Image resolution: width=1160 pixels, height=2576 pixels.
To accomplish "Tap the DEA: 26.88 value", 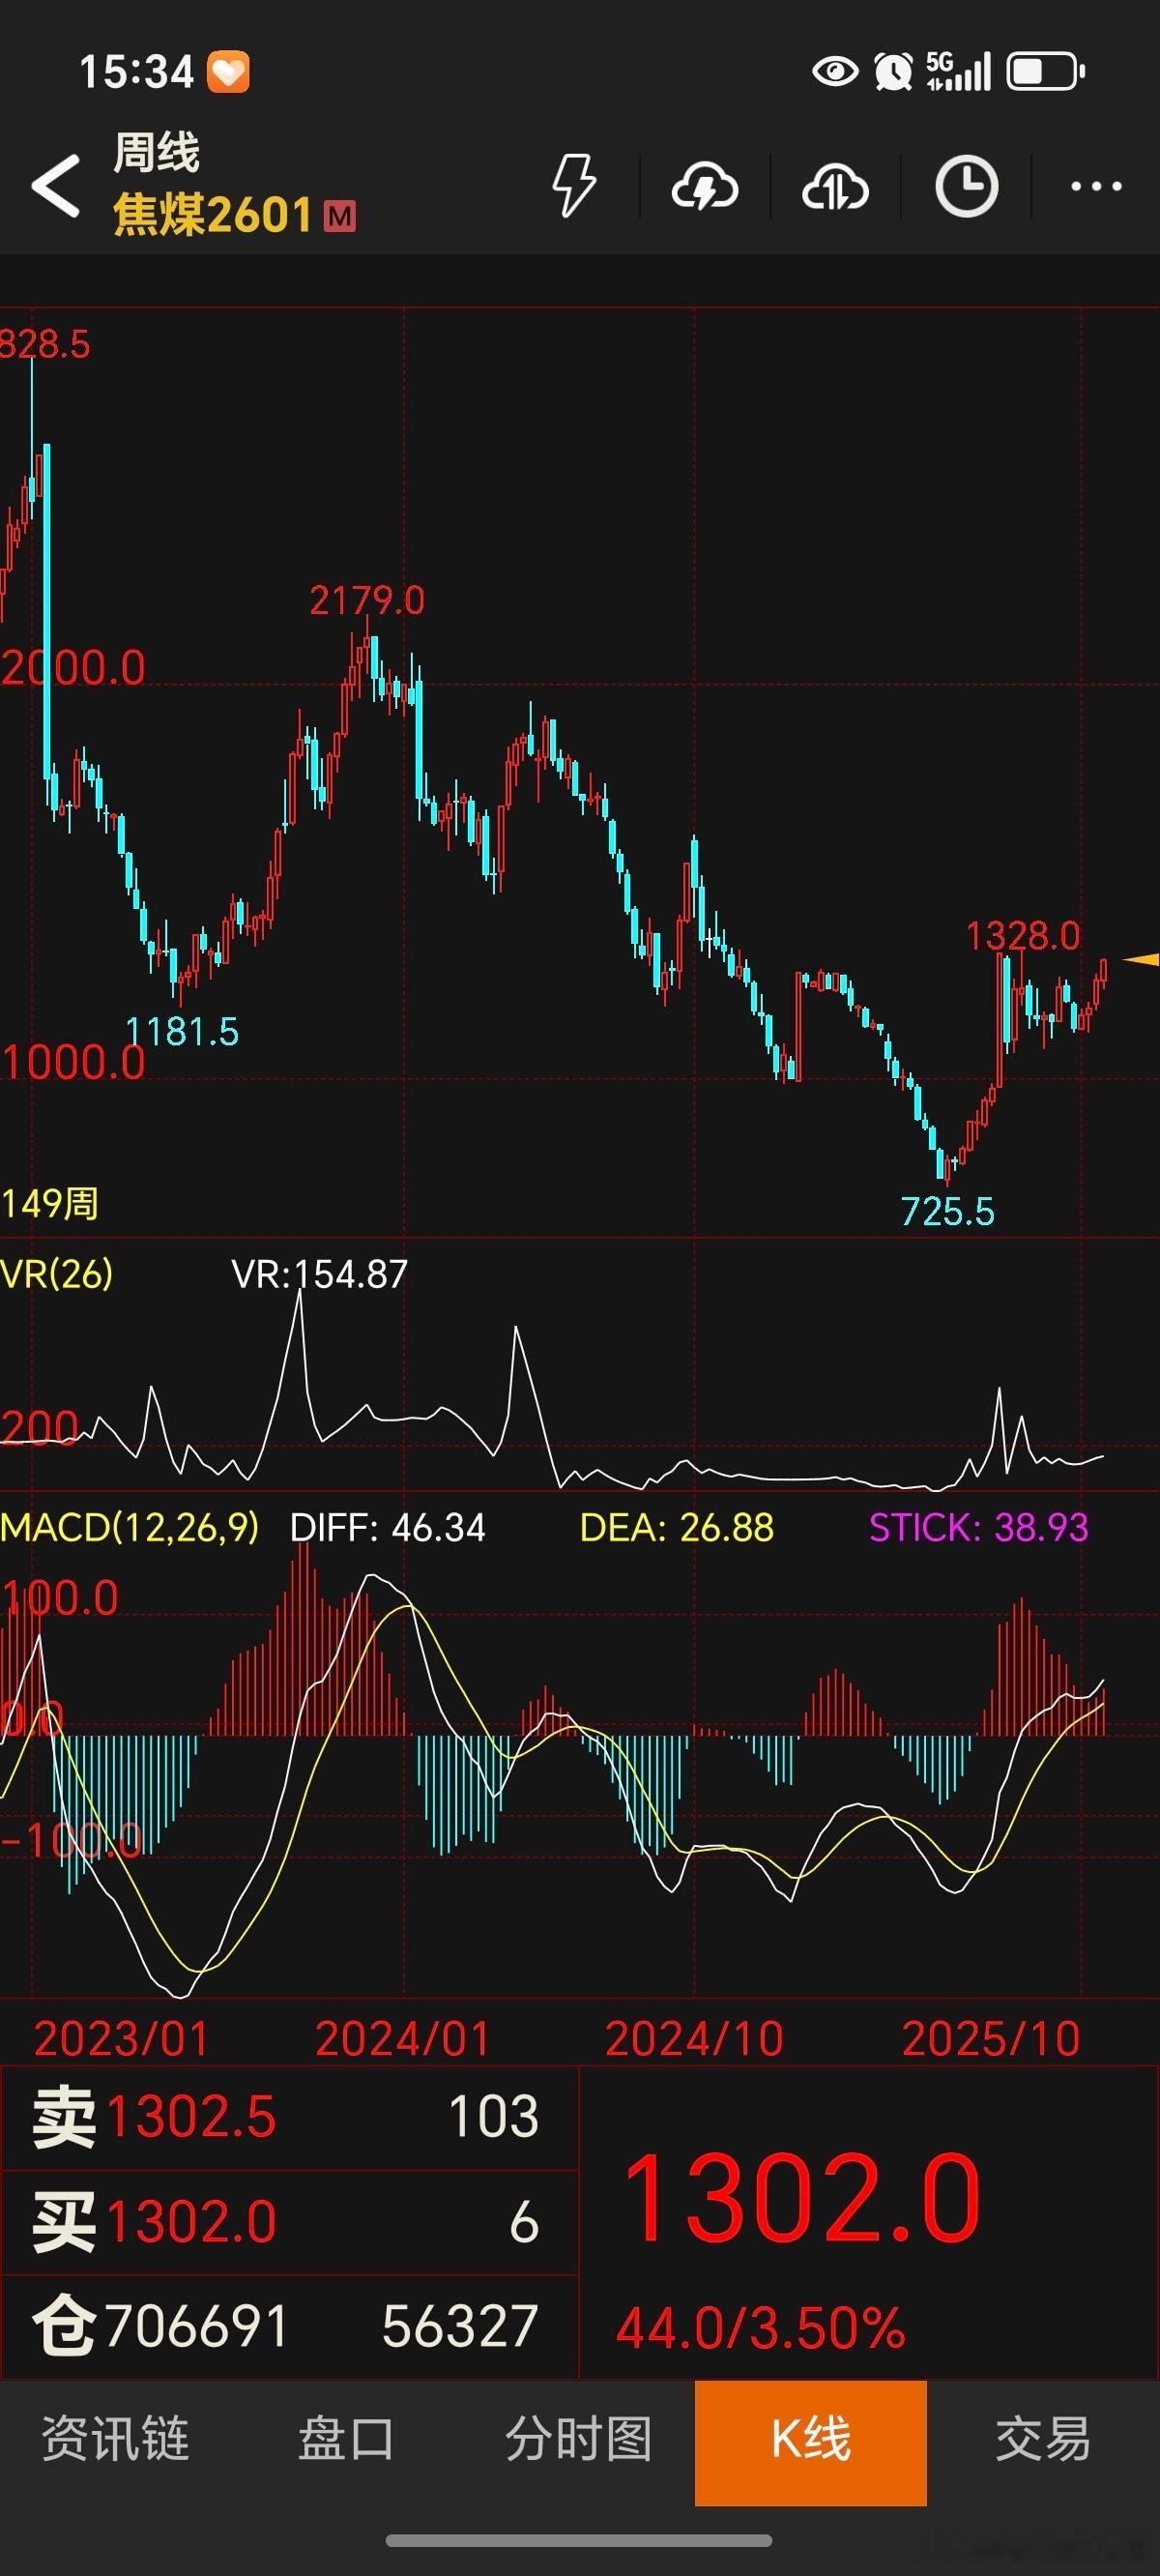I will (677, 1527).
